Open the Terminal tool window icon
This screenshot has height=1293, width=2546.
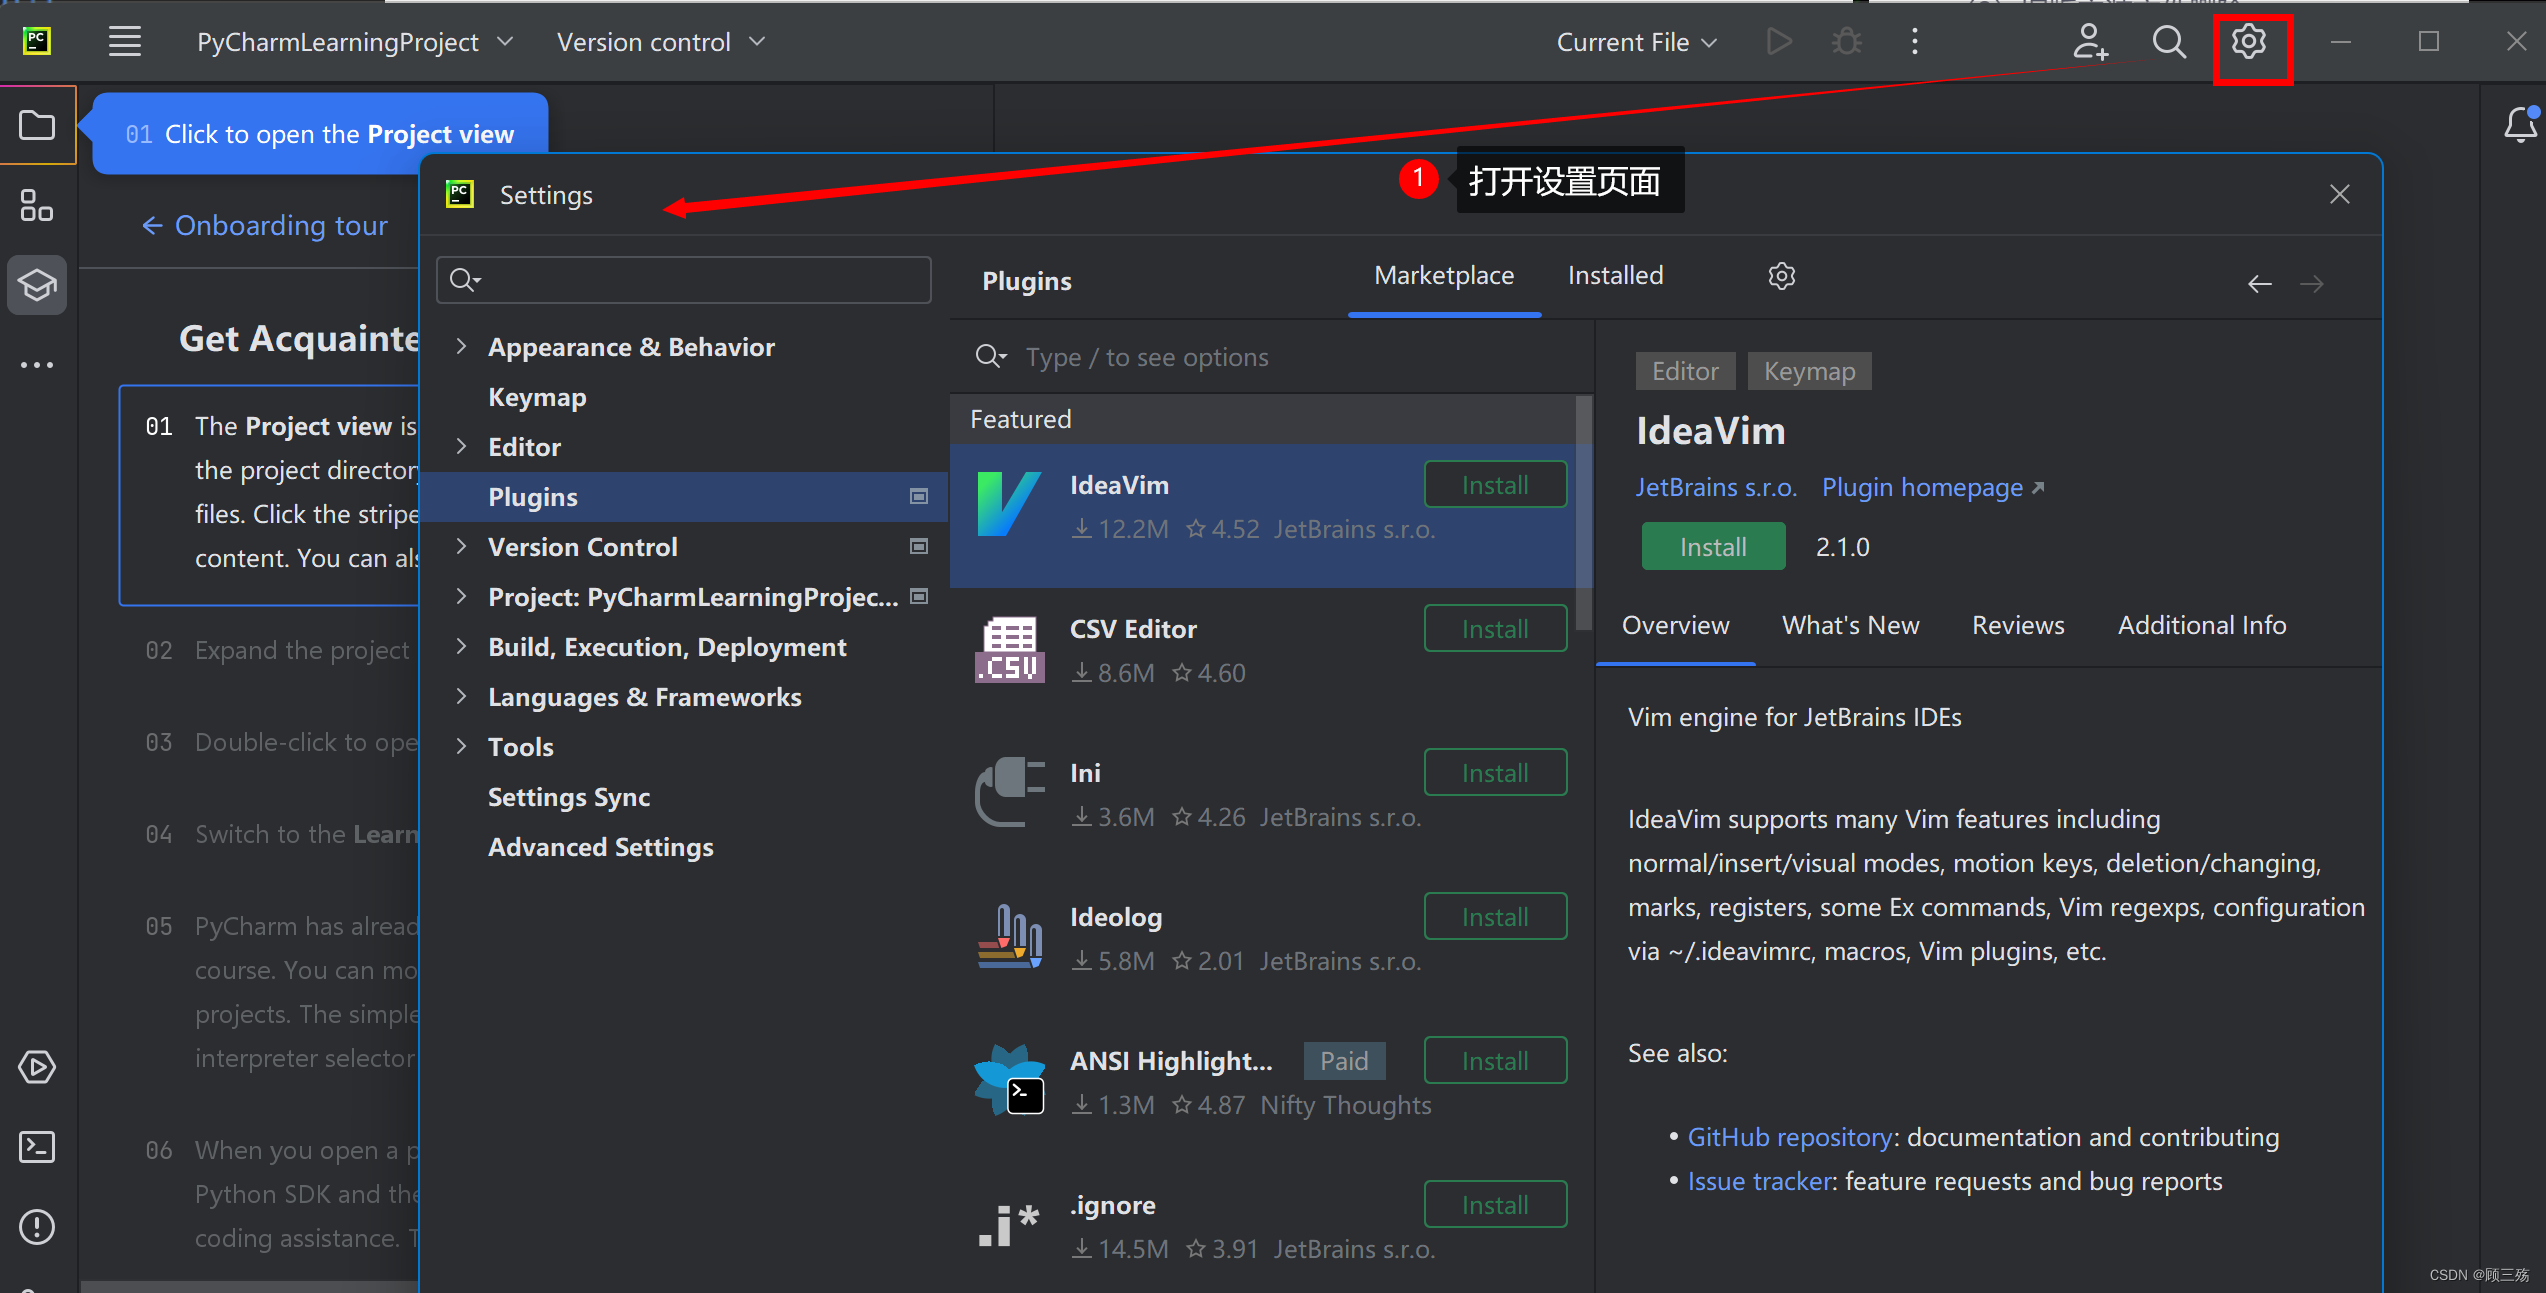coord(37,1147)
